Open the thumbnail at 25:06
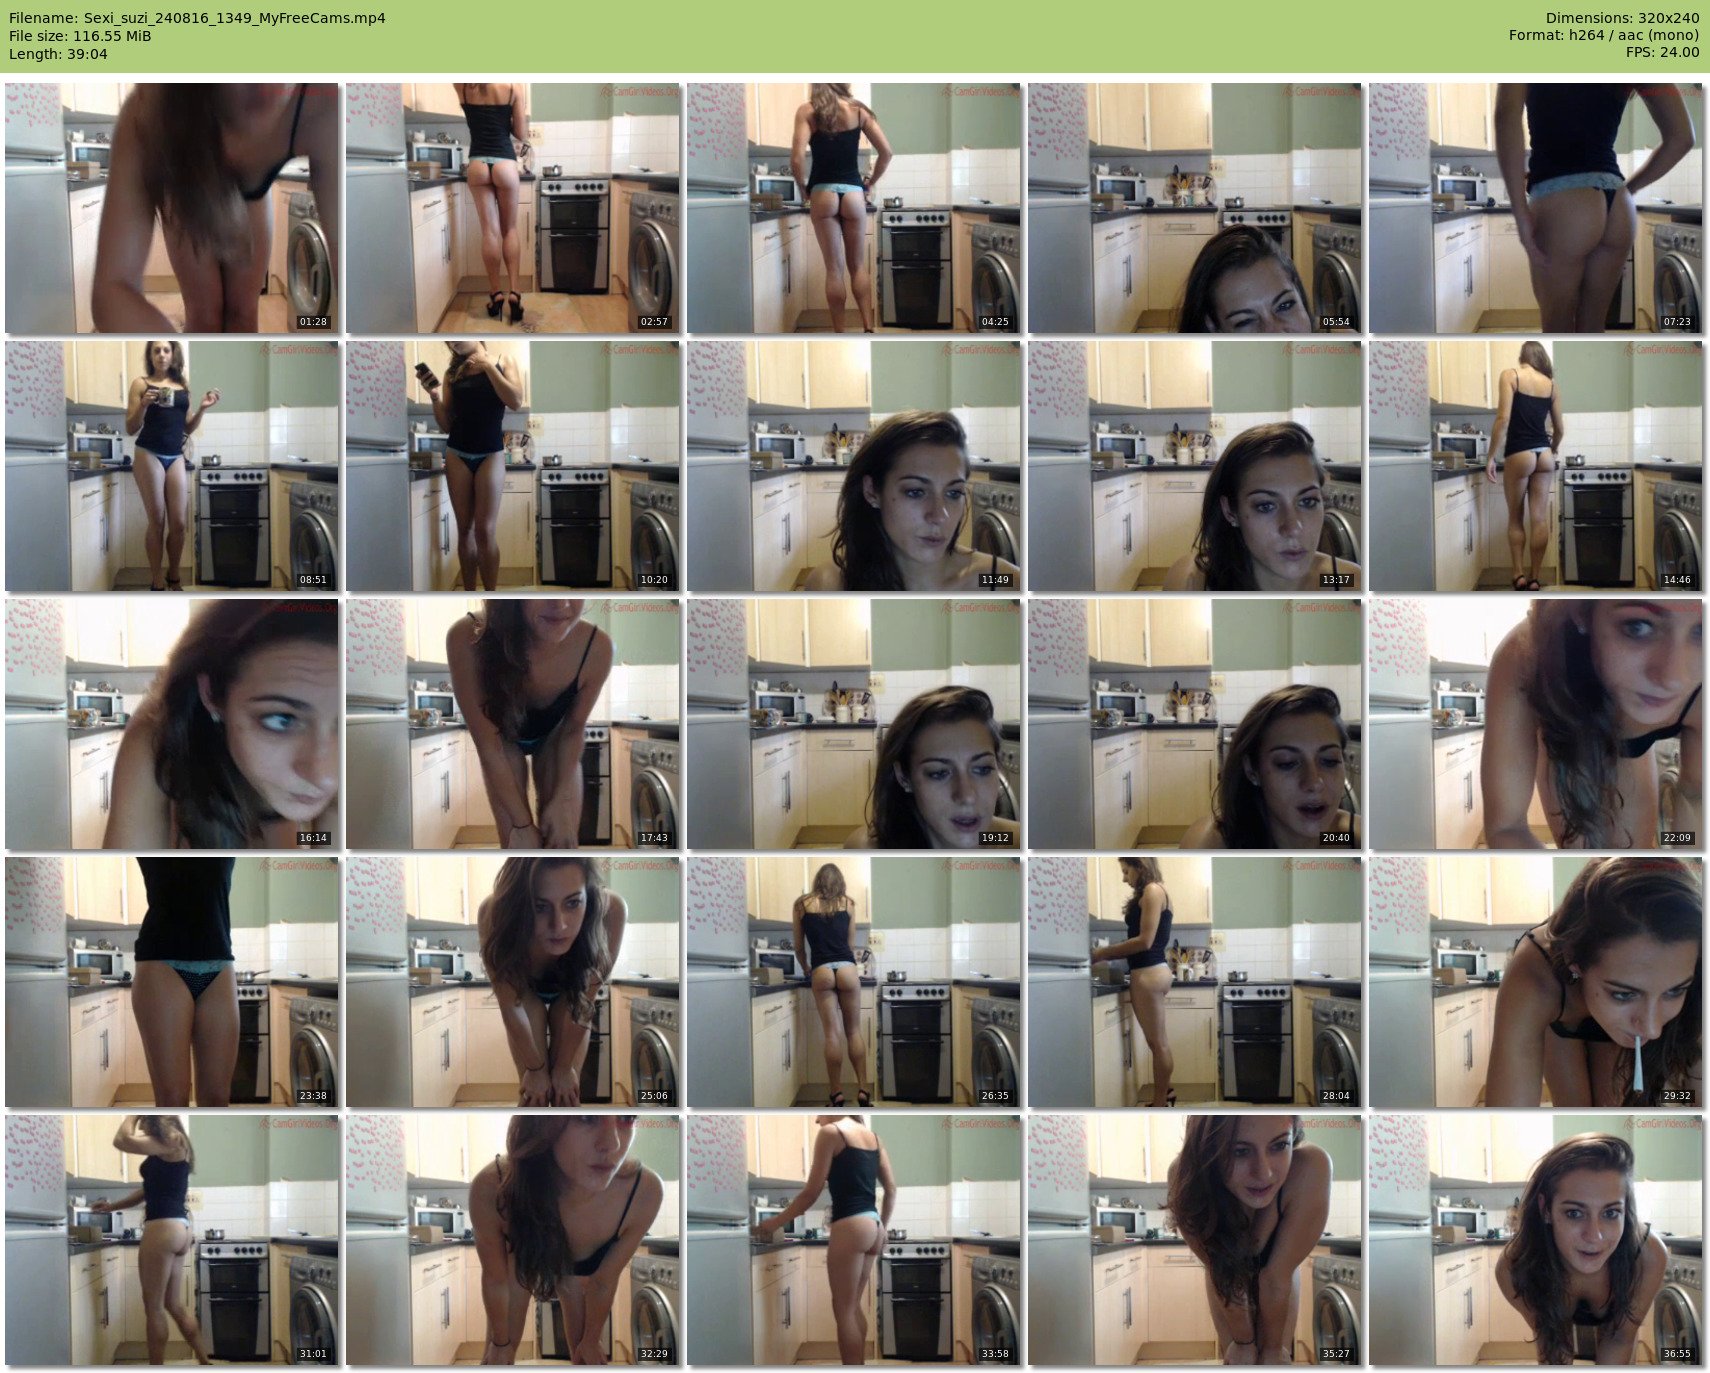 tap(513, 982)
